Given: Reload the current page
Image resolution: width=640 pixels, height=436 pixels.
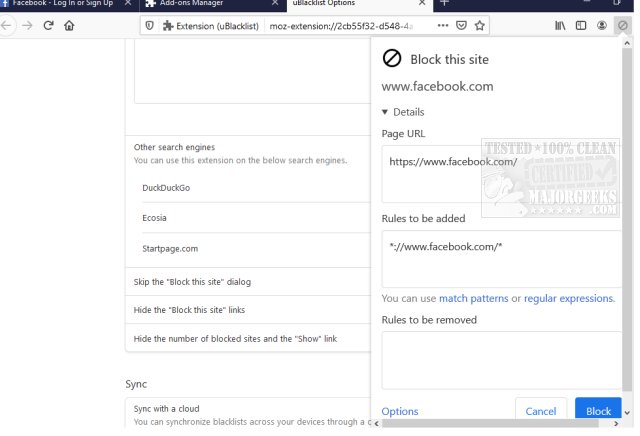Looking at the screenshot, I should [48, 25].
